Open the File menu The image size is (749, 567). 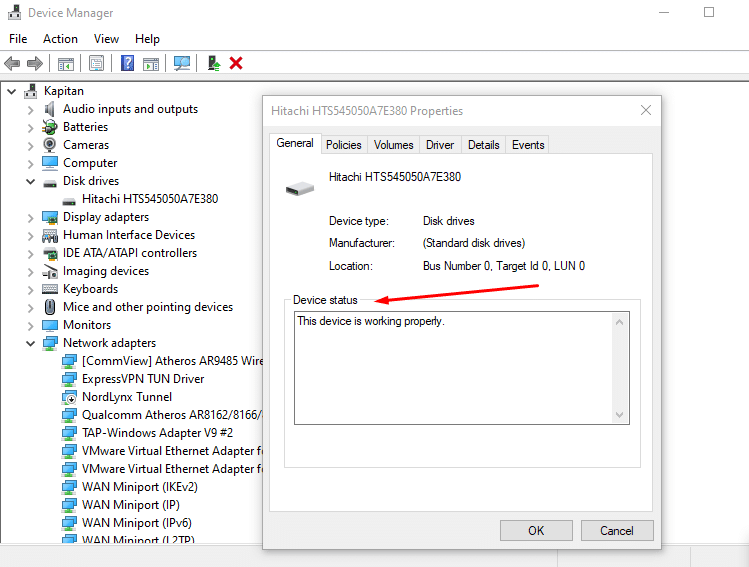pyautogui.click(x=18, y=39)
